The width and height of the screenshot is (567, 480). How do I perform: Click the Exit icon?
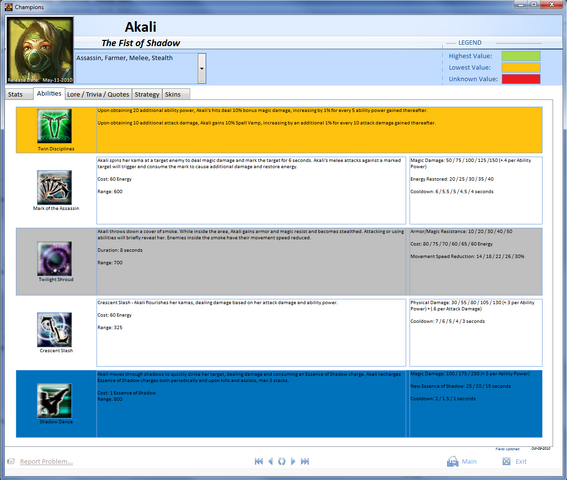(x=506, y=461)
